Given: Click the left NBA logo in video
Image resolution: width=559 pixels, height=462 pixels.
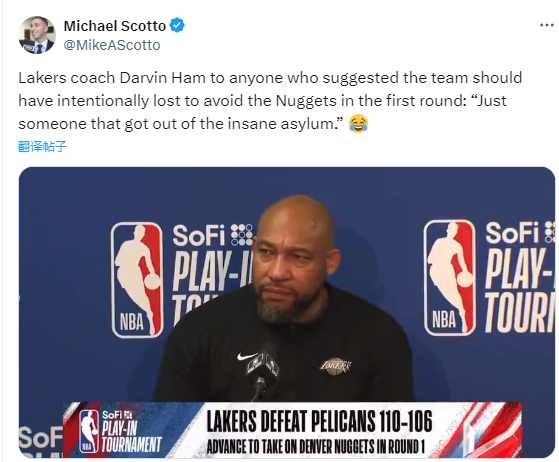Looking at the screenshot, I should point(137,280).
